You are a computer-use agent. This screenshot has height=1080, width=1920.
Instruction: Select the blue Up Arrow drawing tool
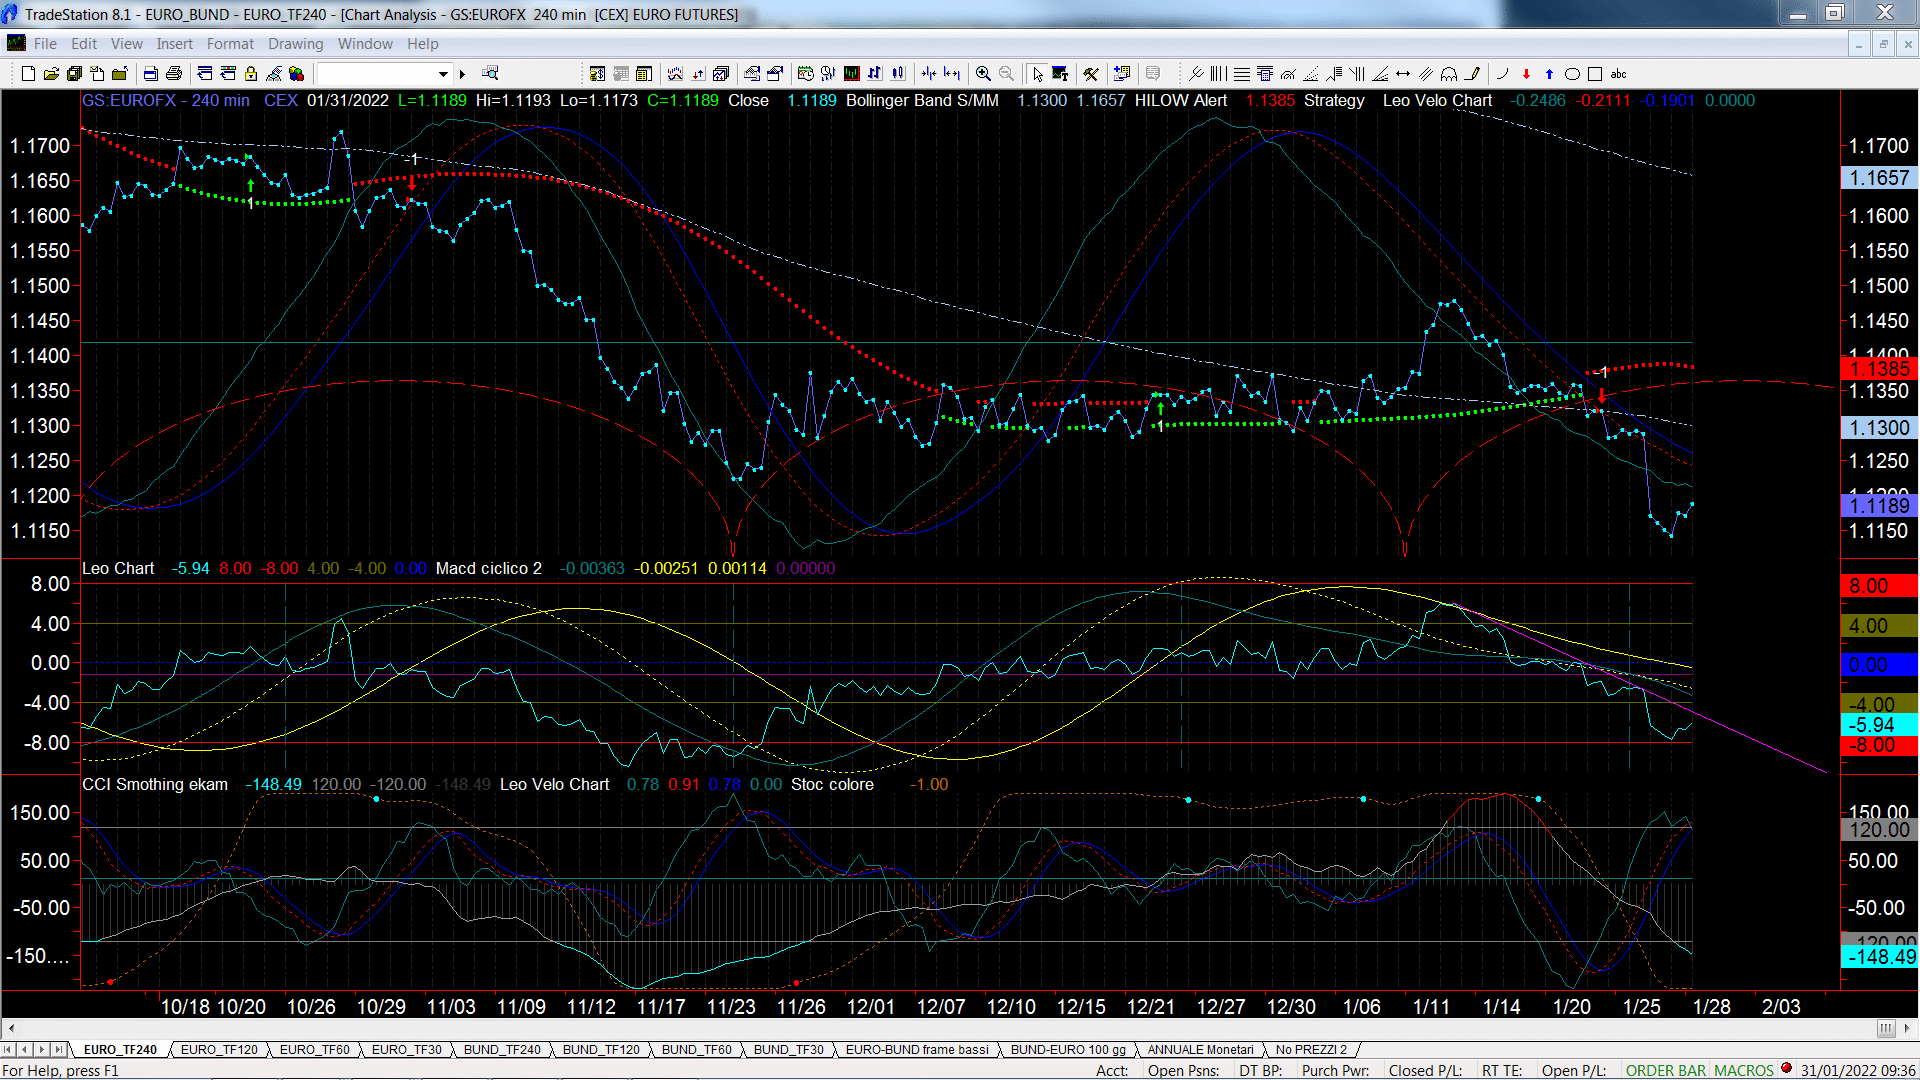1549,74
